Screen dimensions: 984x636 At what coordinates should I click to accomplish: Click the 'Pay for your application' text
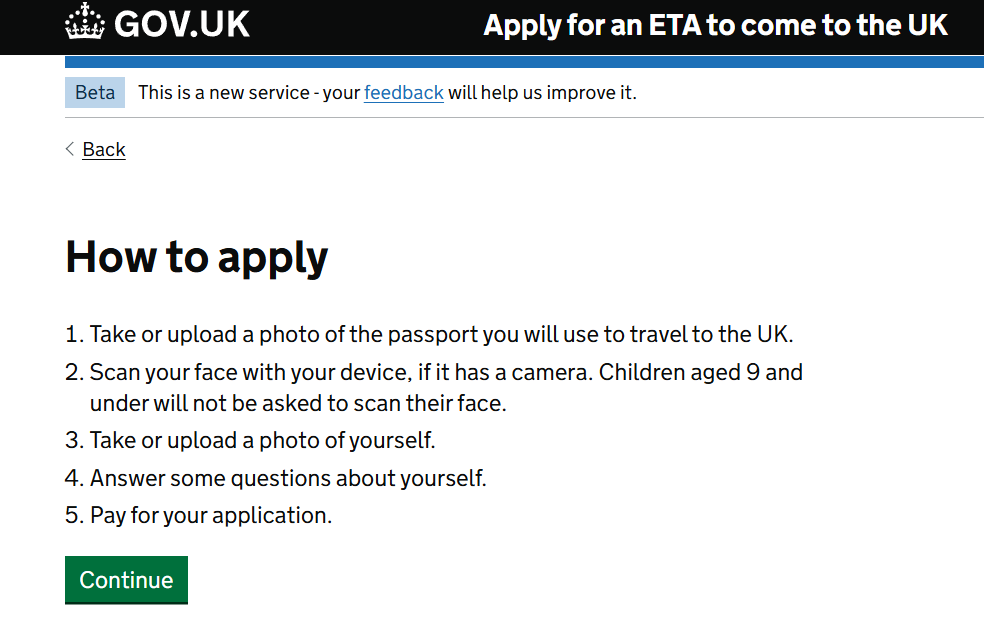pos(211,516)
